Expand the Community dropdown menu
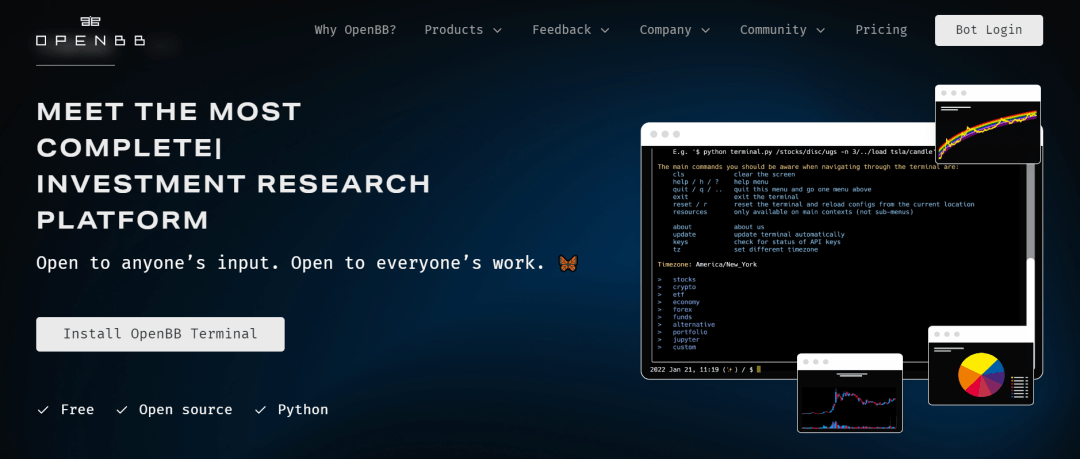1080x459 pixels. point(782,30)
